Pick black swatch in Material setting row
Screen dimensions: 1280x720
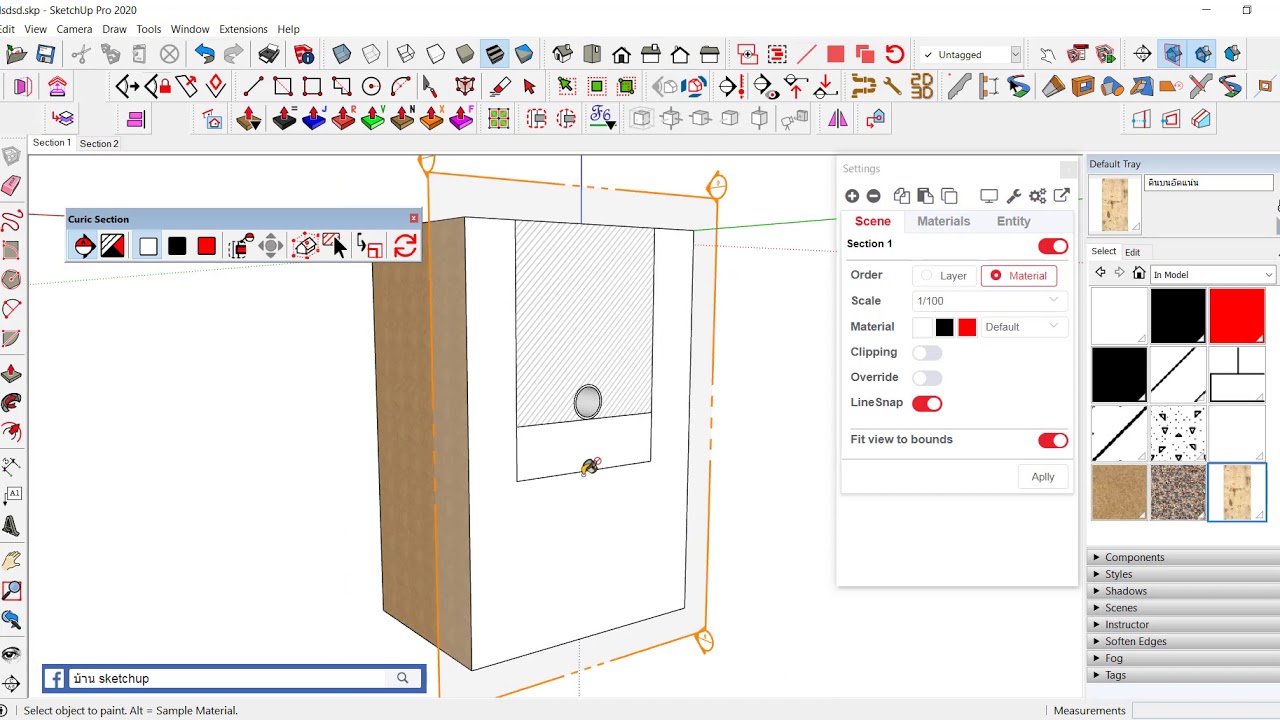coord(944,327)
